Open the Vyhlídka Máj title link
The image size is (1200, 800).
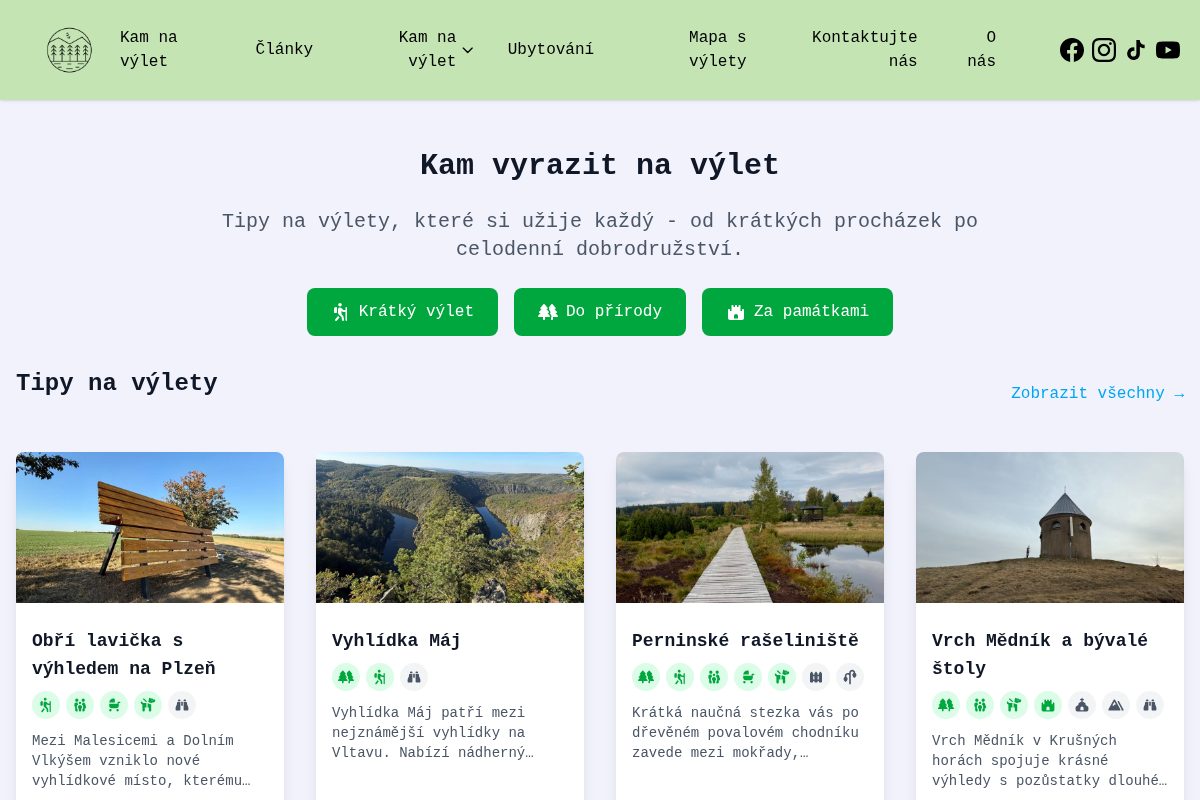point(396,641)
